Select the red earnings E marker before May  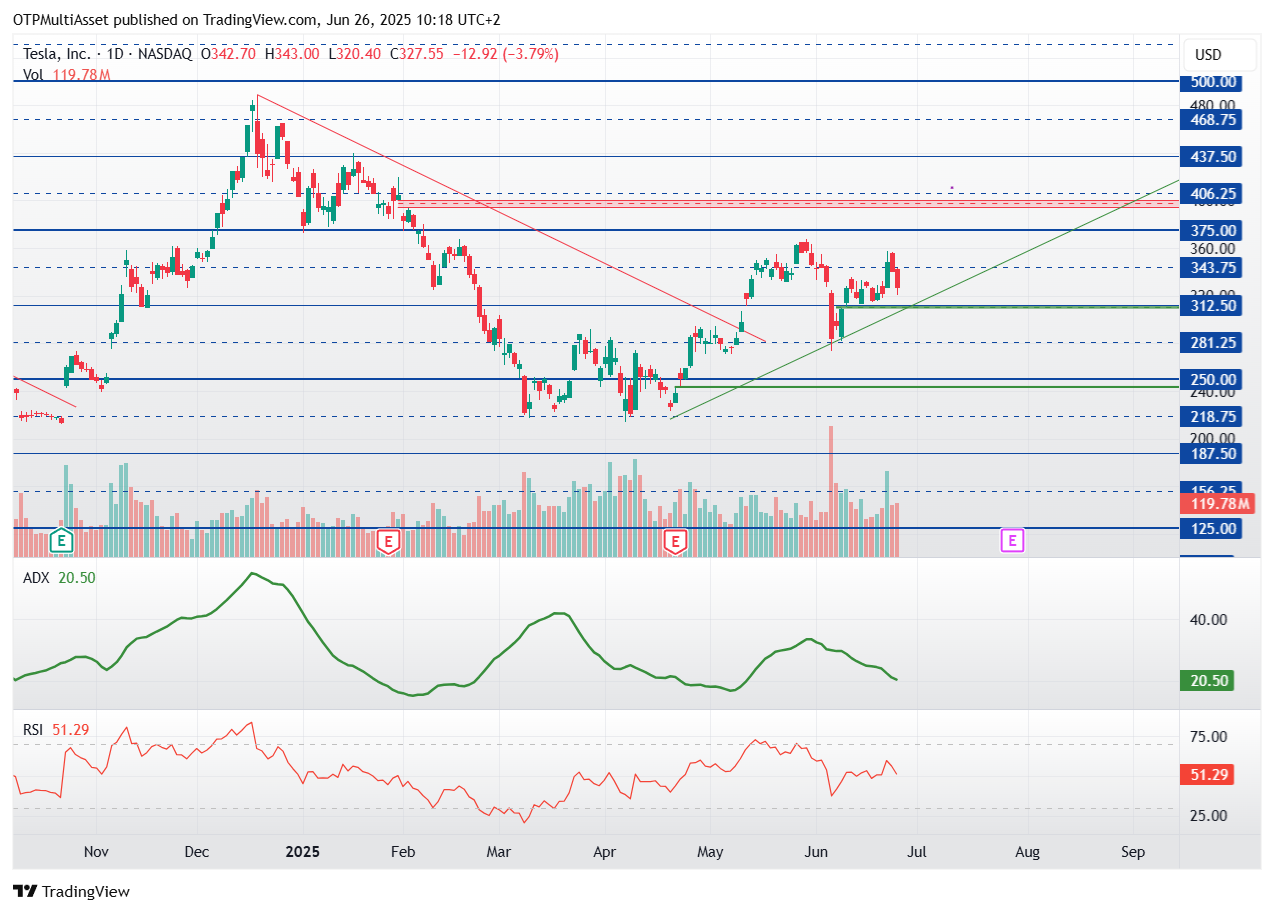(x=675, y=541)
